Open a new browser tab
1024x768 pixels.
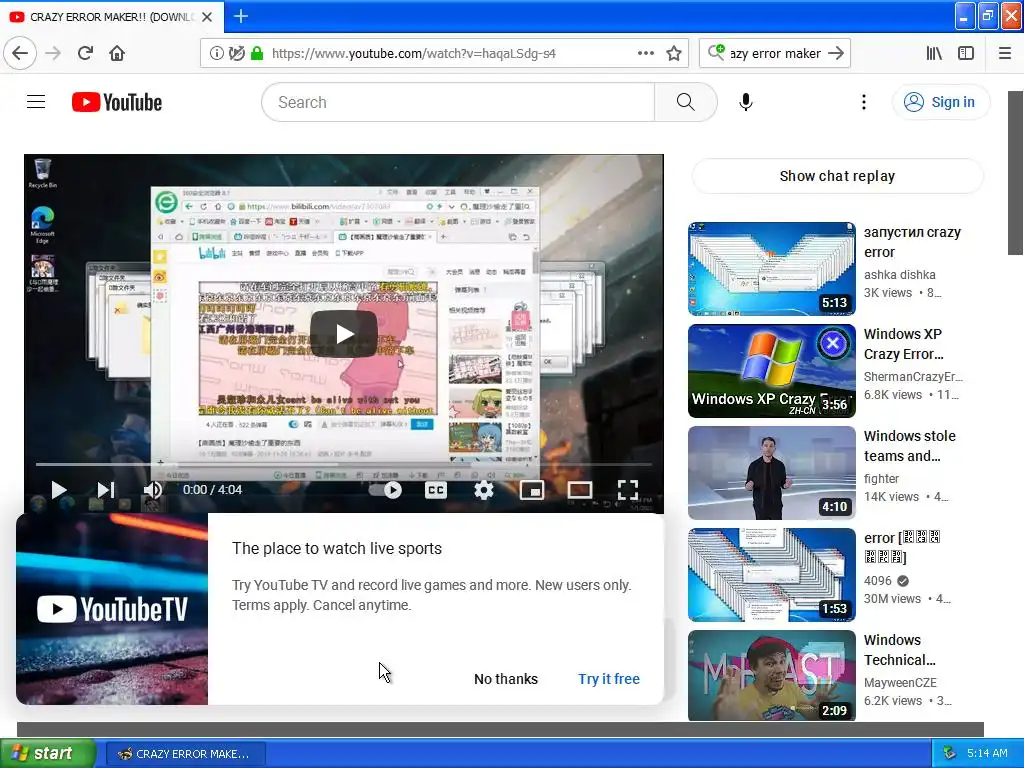click(x=240, y=16)
